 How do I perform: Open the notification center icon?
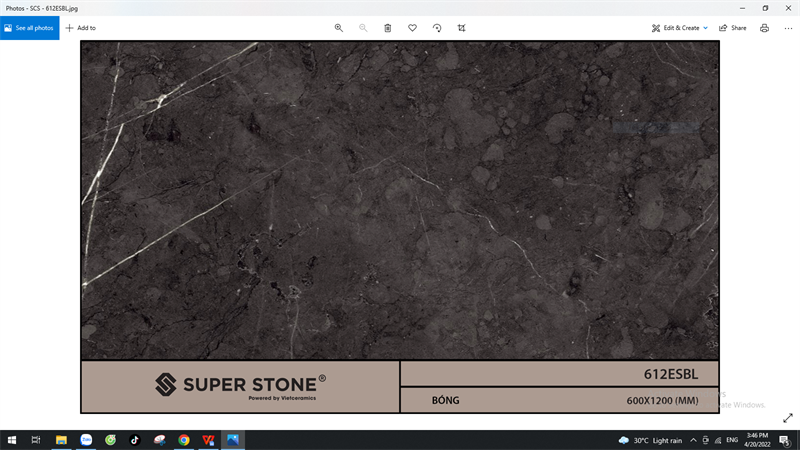coord(785,440)
